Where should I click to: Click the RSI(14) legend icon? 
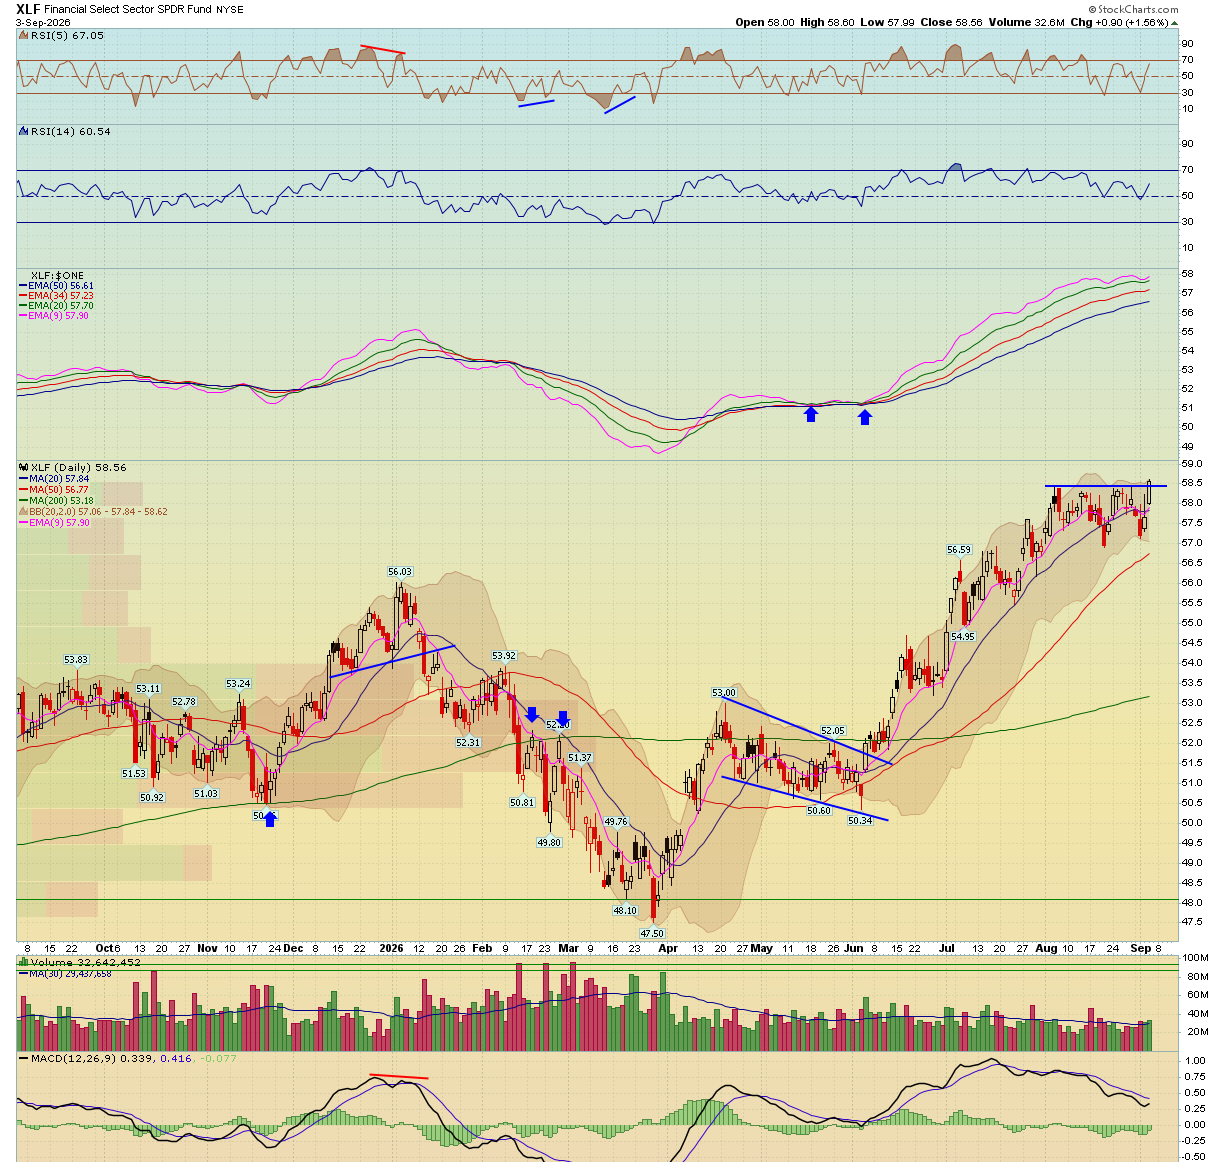(x=23, y=131)
